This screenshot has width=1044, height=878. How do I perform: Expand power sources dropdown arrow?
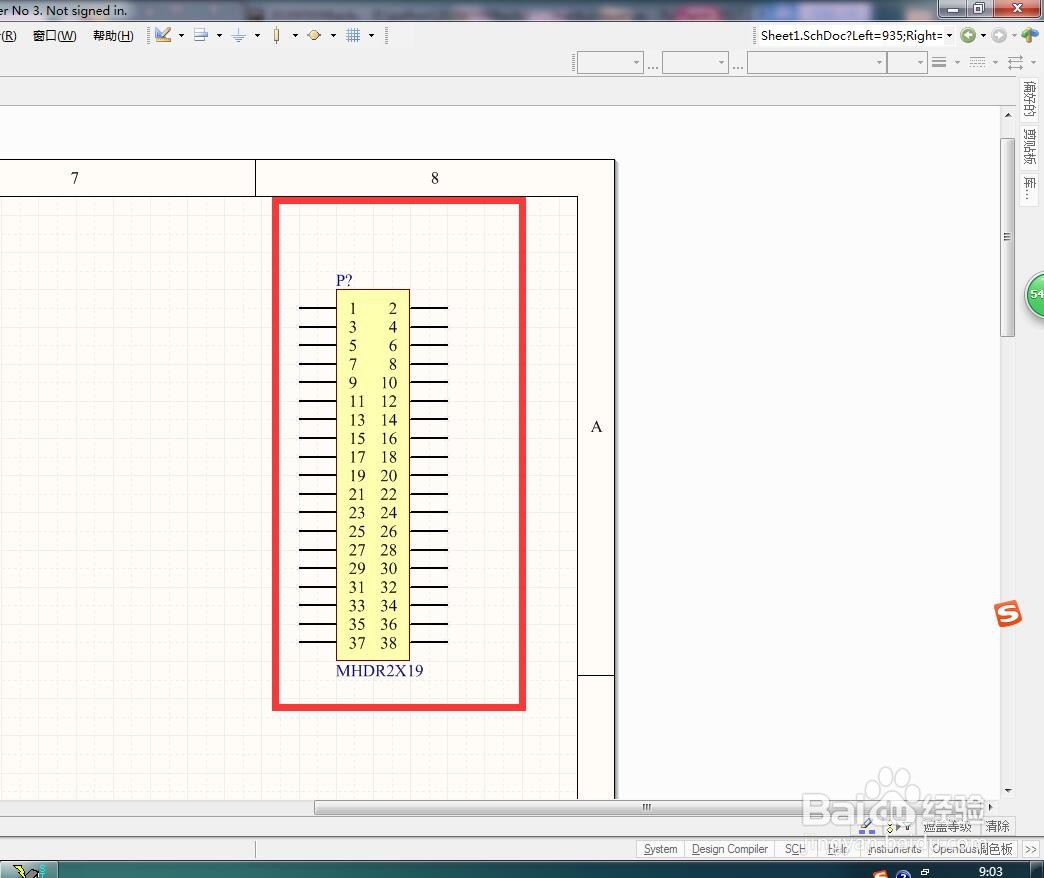(x=257, y=35)
